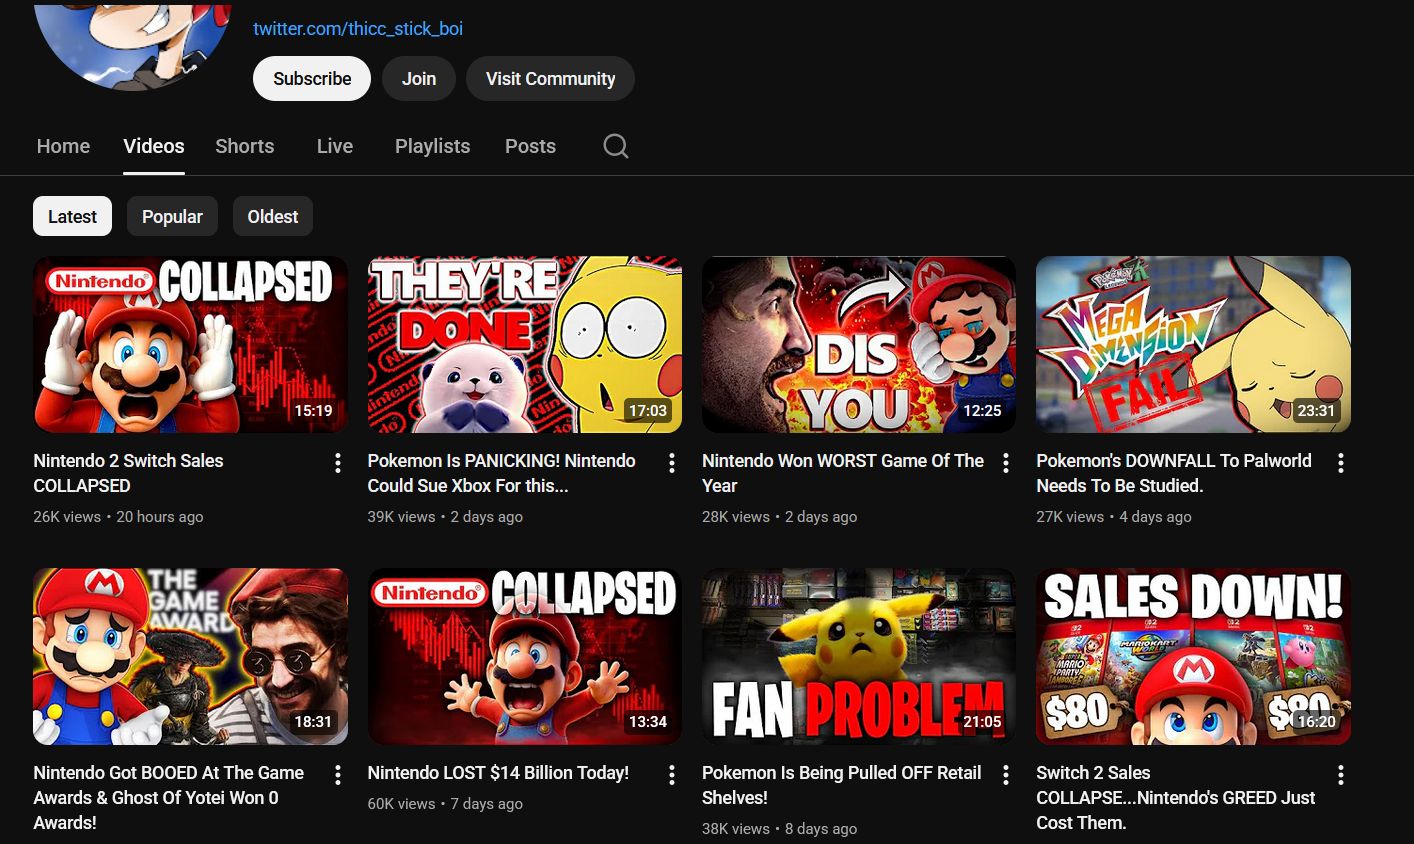
Task: Select the Videos tab
Action: pyautogui.click(x=154, y=146)
